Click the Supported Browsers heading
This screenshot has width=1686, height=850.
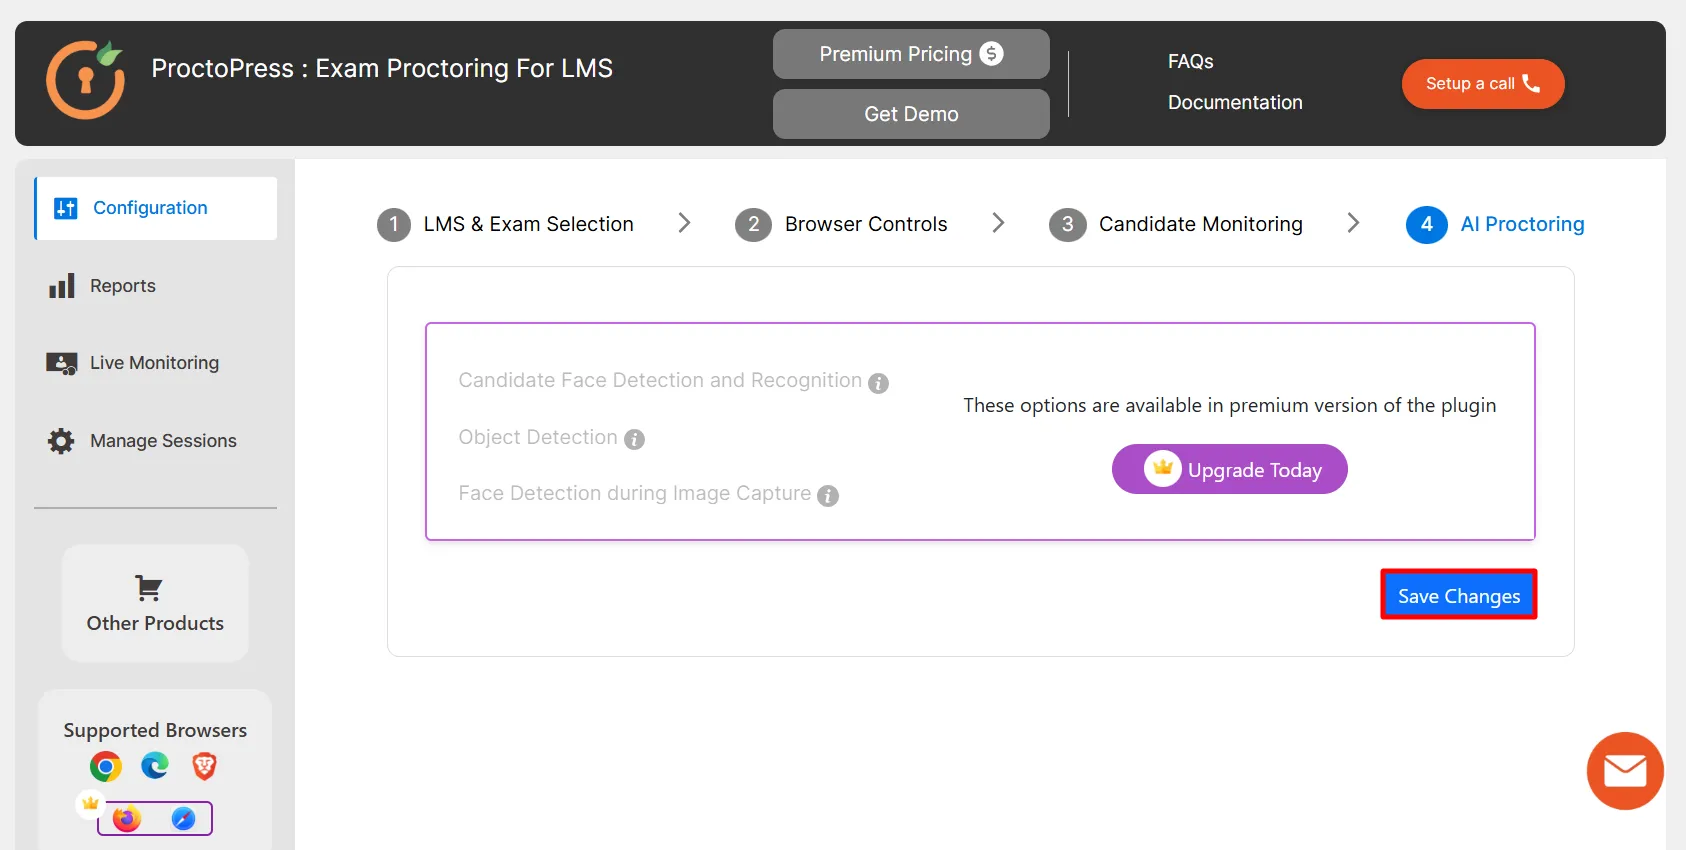tap(155, 730)
